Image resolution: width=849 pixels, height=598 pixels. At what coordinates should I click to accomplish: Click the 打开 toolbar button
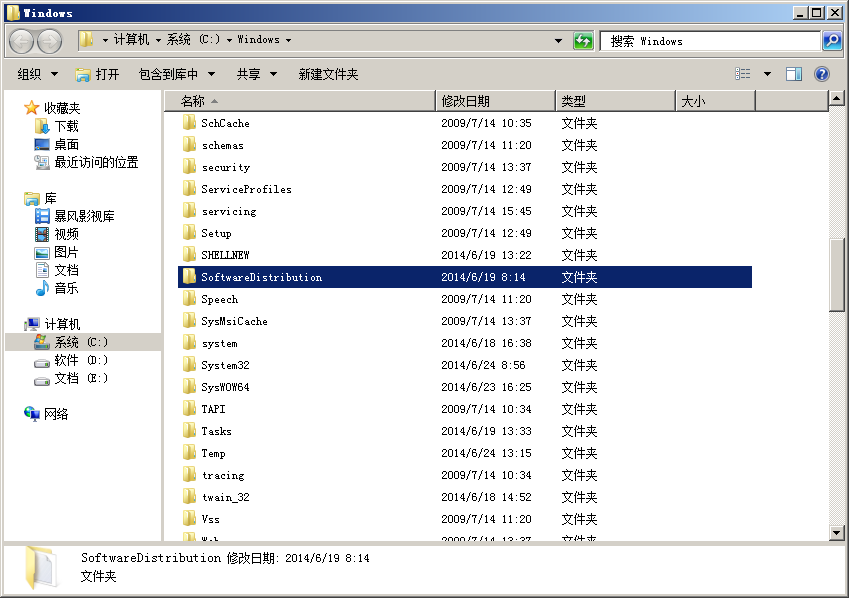pyautogui.click(x=97, y=74)
